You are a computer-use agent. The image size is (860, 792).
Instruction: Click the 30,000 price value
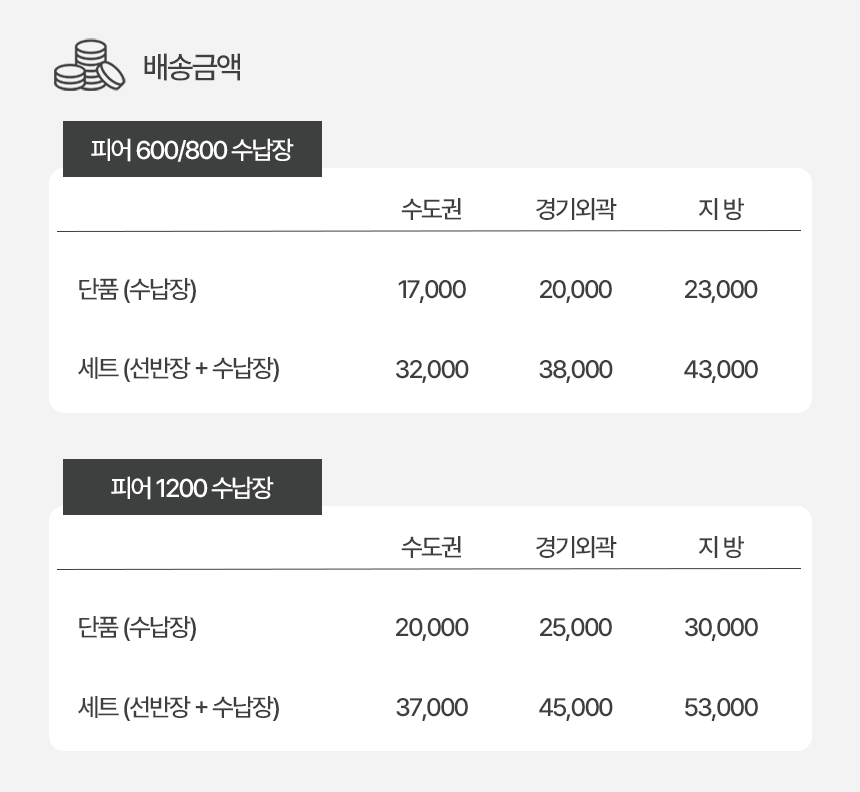(720, 628)
